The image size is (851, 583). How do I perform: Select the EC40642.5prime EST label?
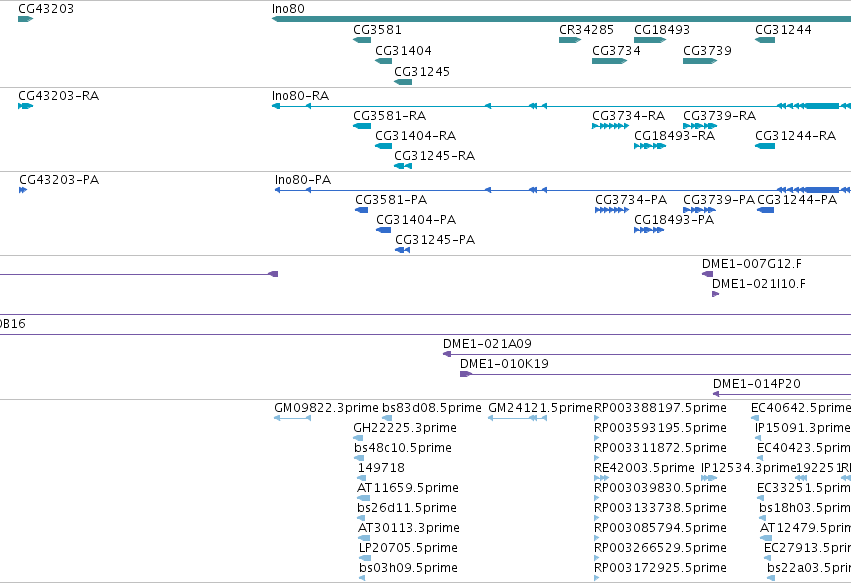(x=801, y=408)
